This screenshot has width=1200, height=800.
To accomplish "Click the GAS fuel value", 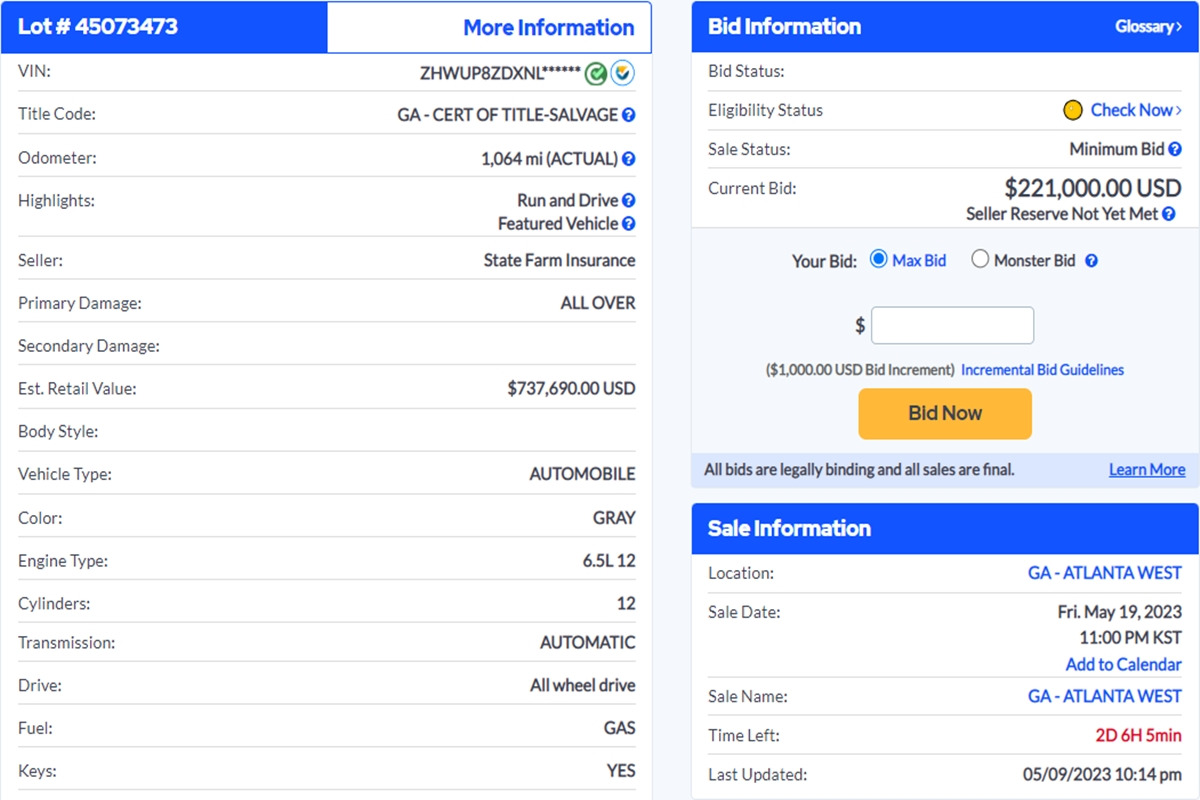I will coord(620,728).
